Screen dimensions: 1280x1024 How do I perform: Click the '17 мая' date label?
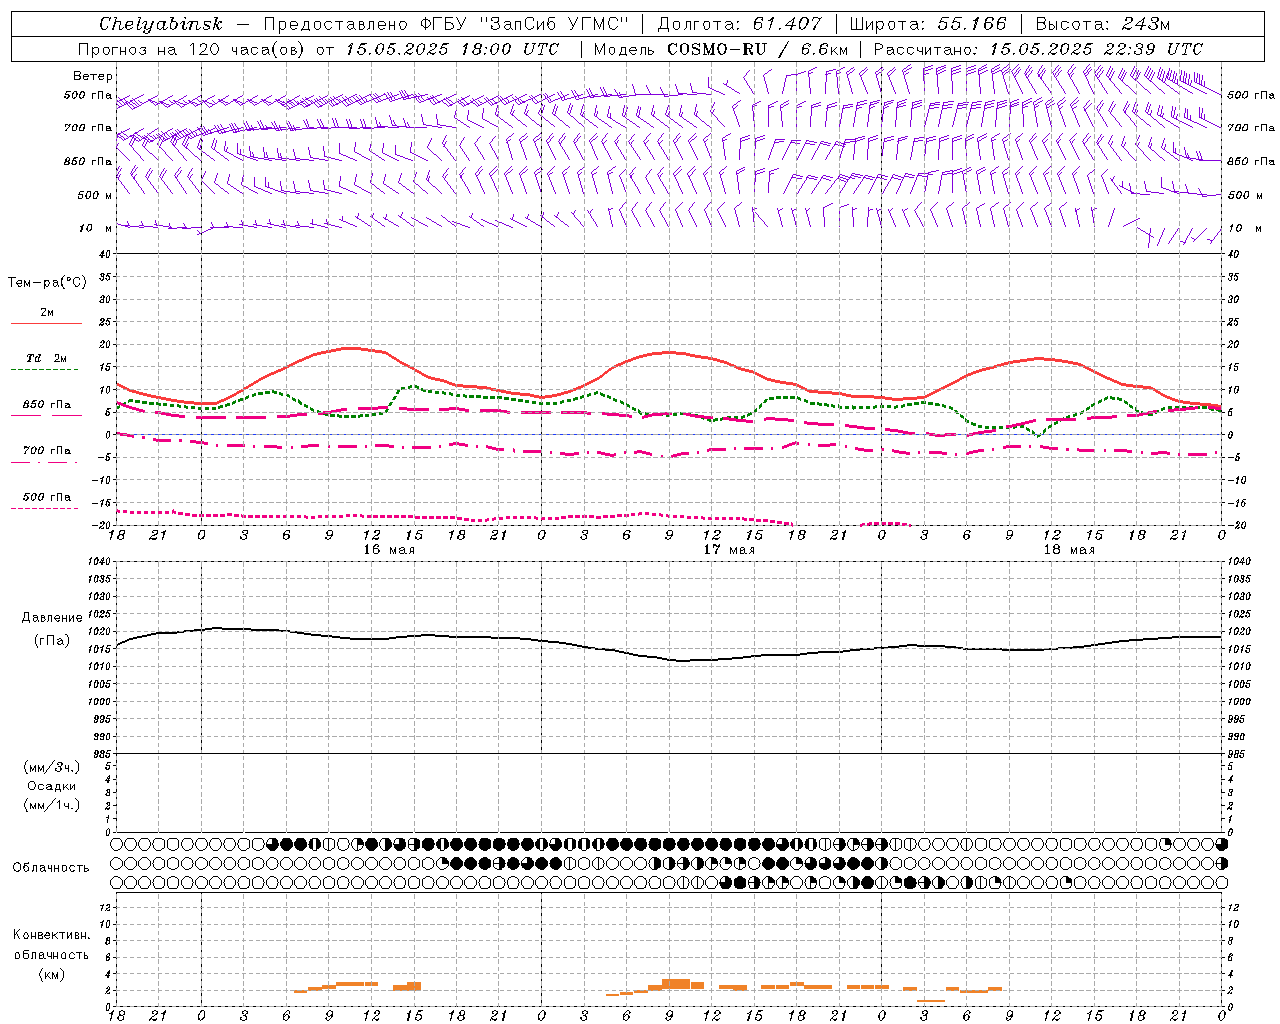pyautogui.click(x=729, y=550)
